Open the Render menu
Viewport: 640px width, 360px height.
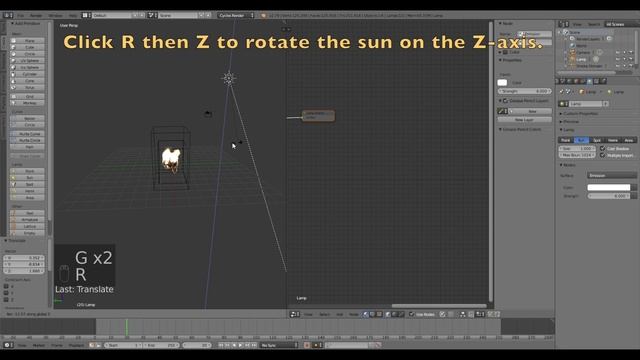[x=36, y=15]
